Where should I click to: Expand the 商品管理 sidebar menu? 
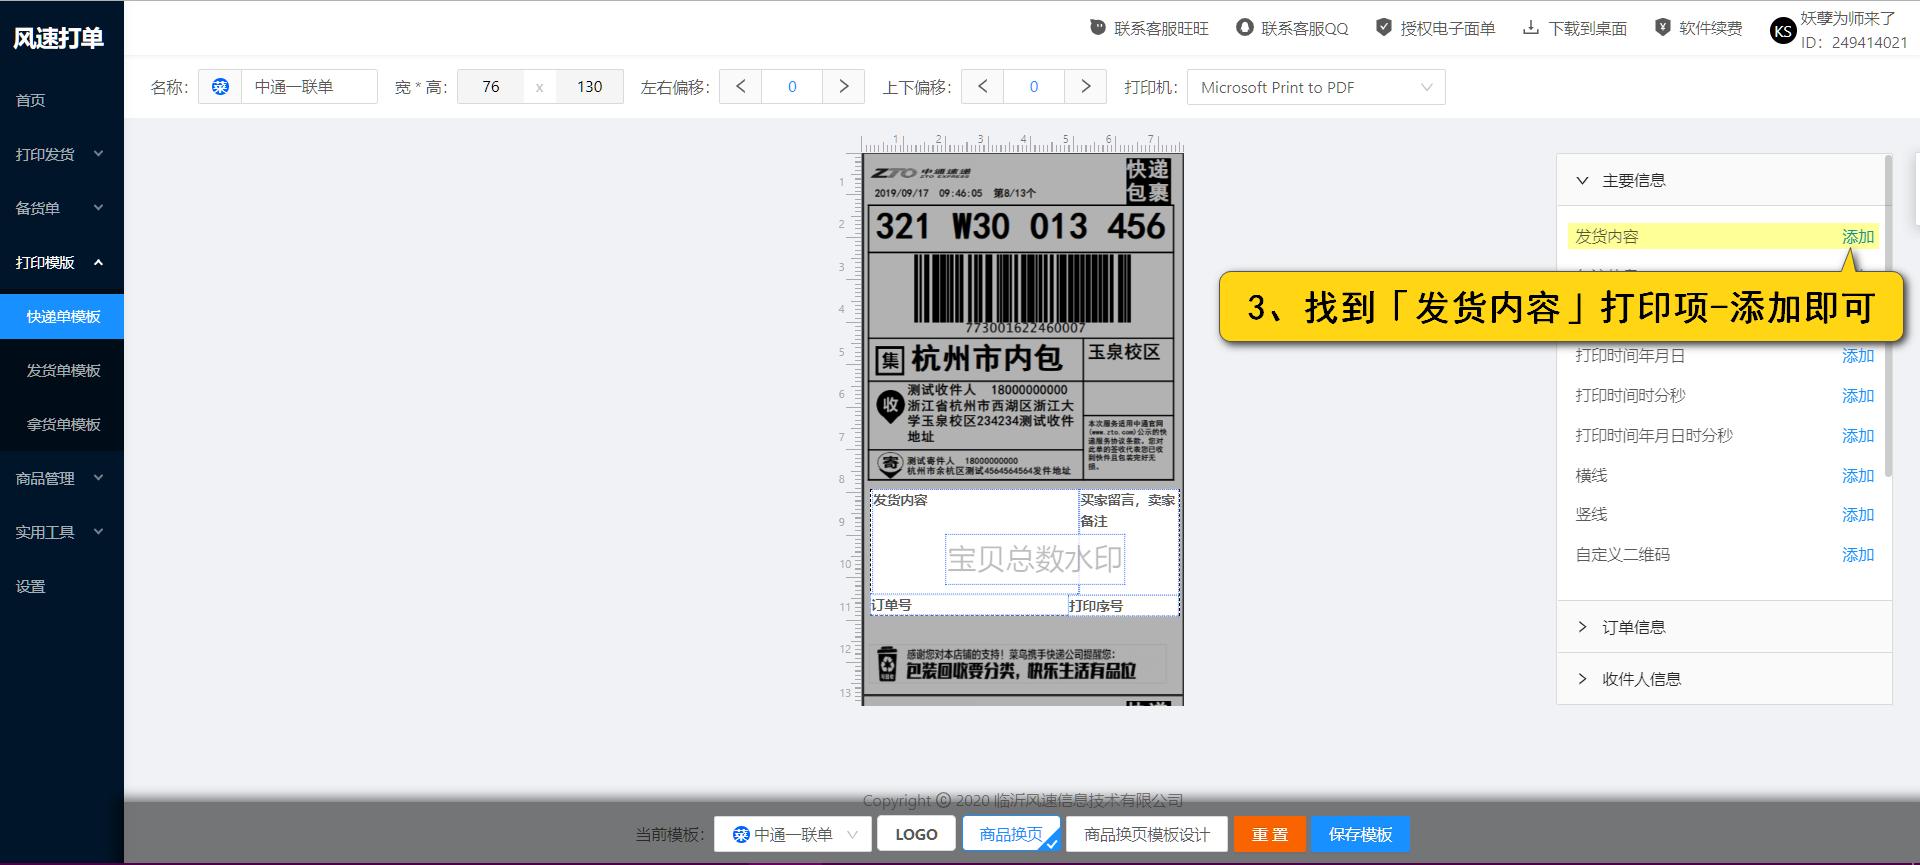coord(62,478)
